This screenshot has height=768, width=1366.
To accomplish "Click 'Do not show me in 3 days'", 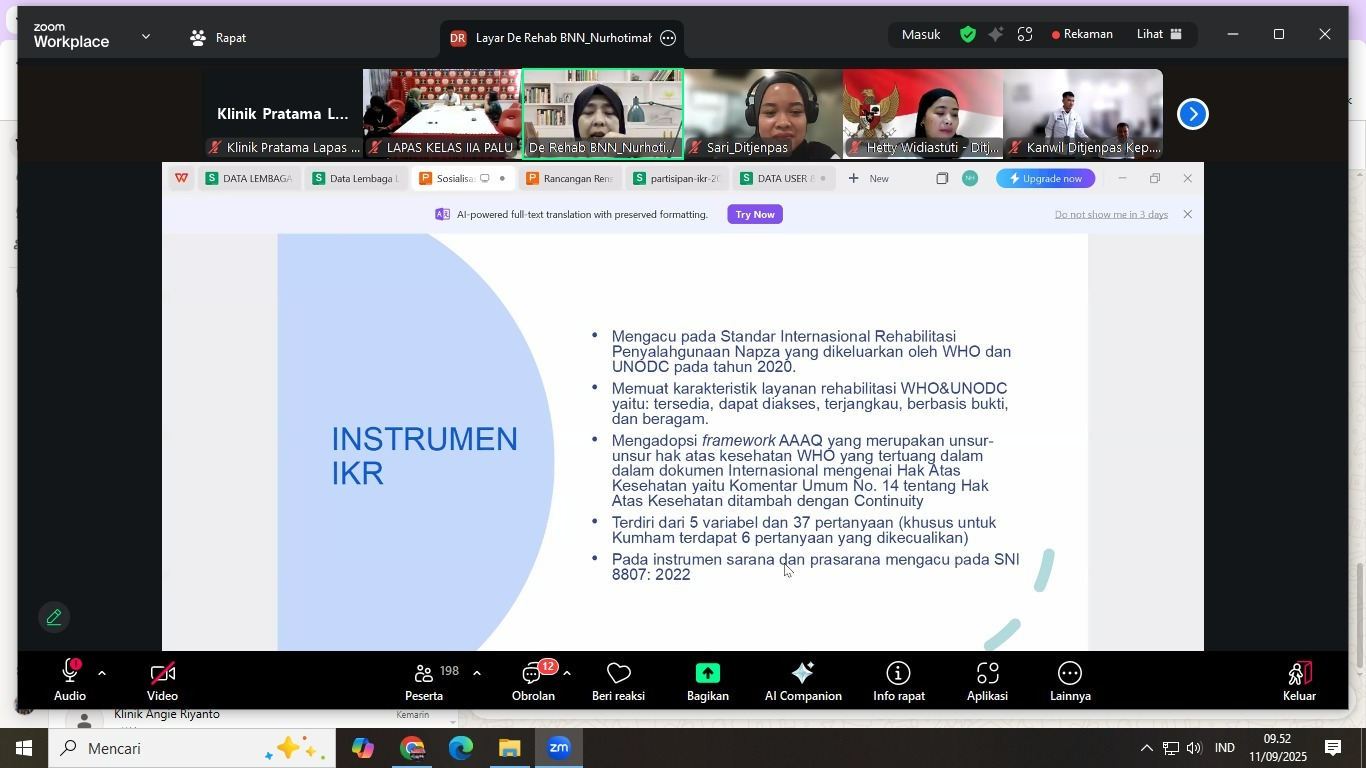I will tap(1111, 215).
